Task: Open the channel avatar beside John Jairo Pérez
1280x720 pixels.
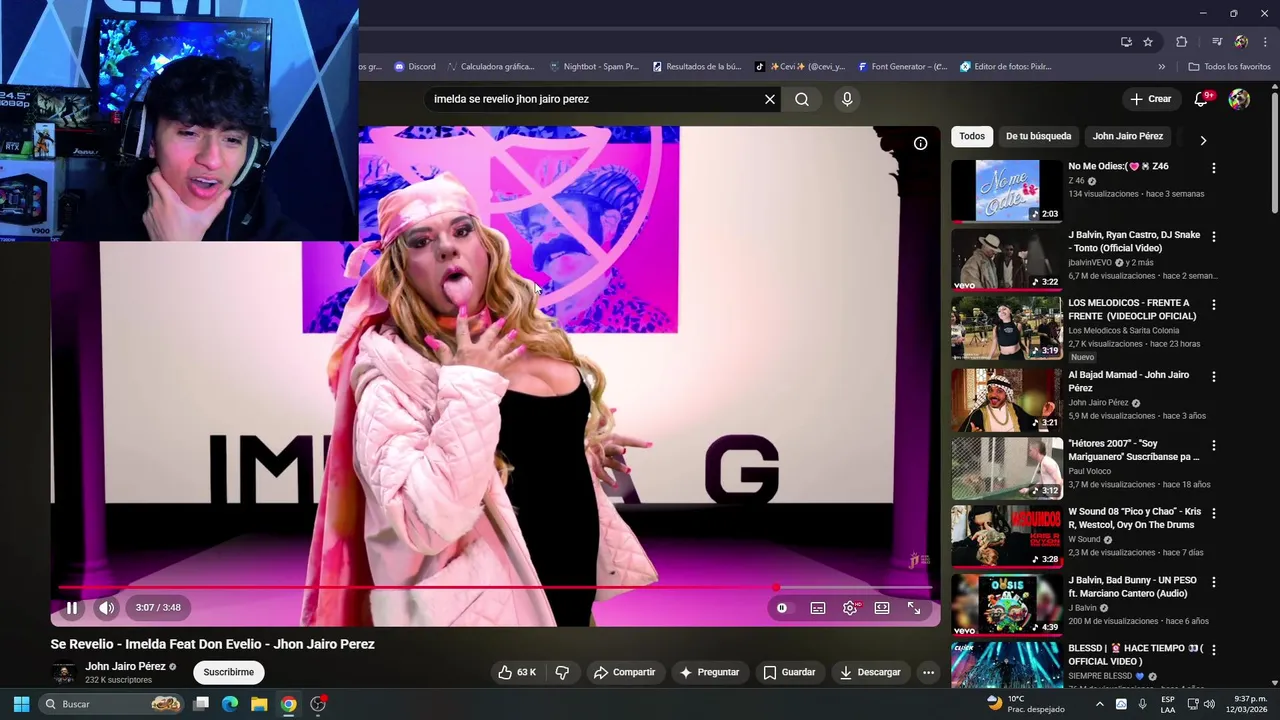Action: [x=64, y=672]
